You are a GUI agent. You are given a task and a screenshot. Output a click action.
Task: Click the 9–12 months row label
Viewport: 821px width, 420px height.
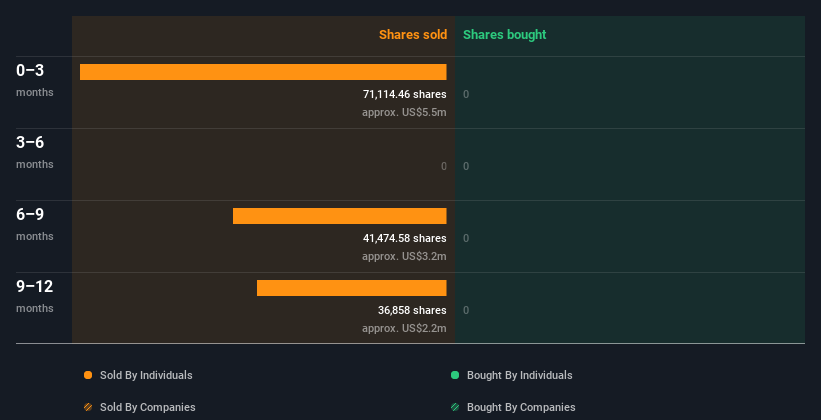(x=35, y=296)
